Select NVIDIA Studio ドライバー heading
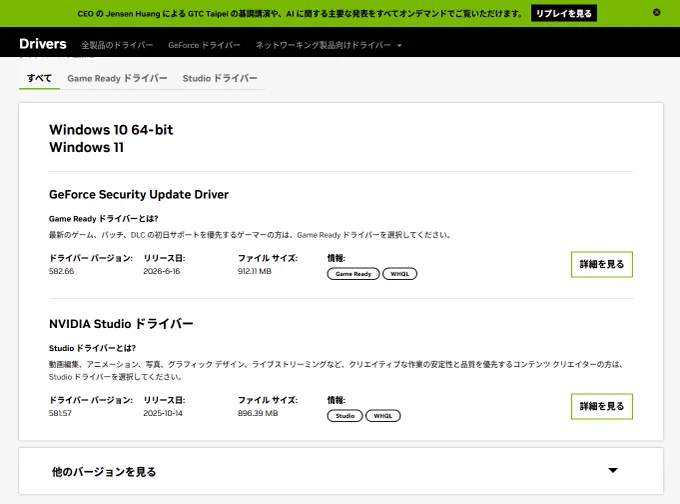This screenshot has height=504, width=680. [x=121, y=324]
